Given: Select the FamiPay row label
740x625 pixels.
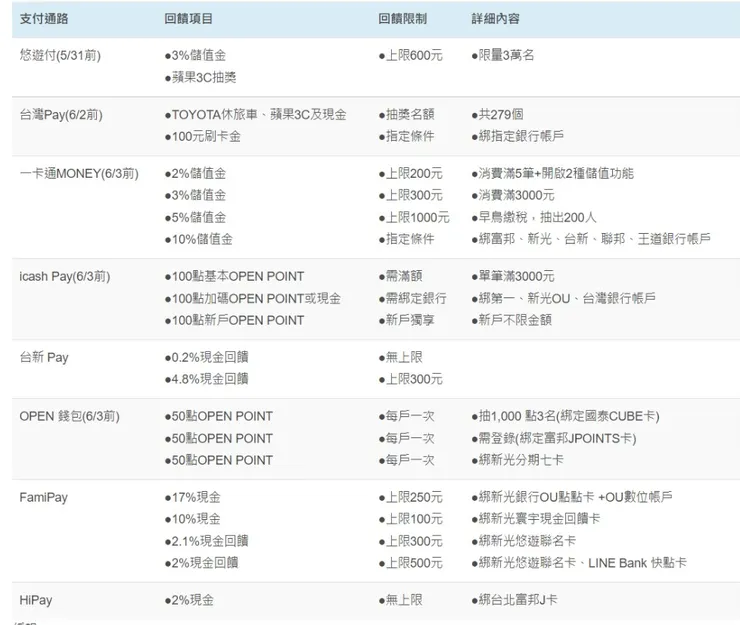Looking at the screenshot, I should 43,498.
